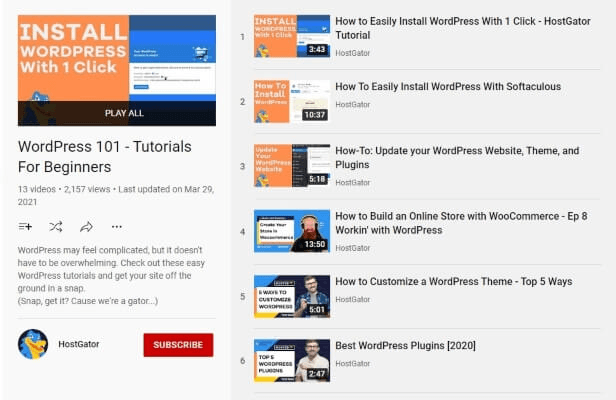Open the three-dot more options menu

click(x=117, y=227)
